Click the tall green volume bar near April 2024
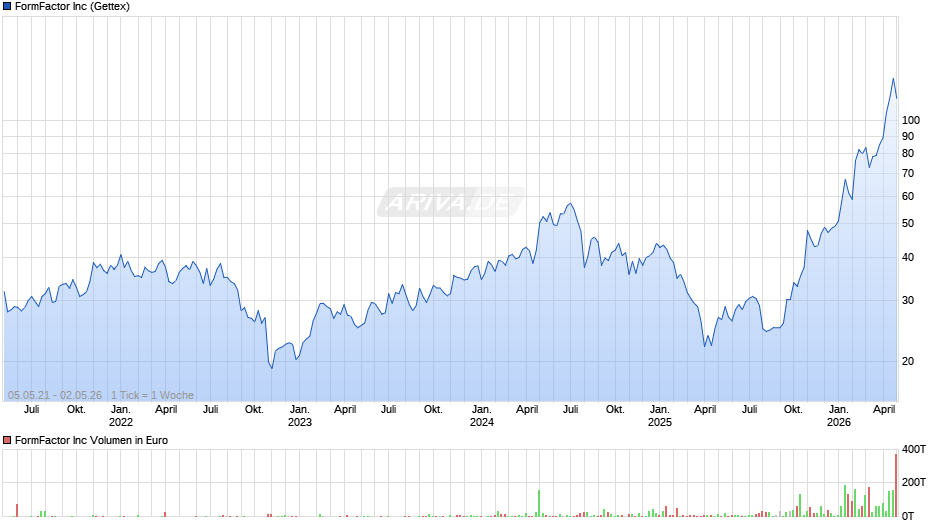 pos(538,503)
